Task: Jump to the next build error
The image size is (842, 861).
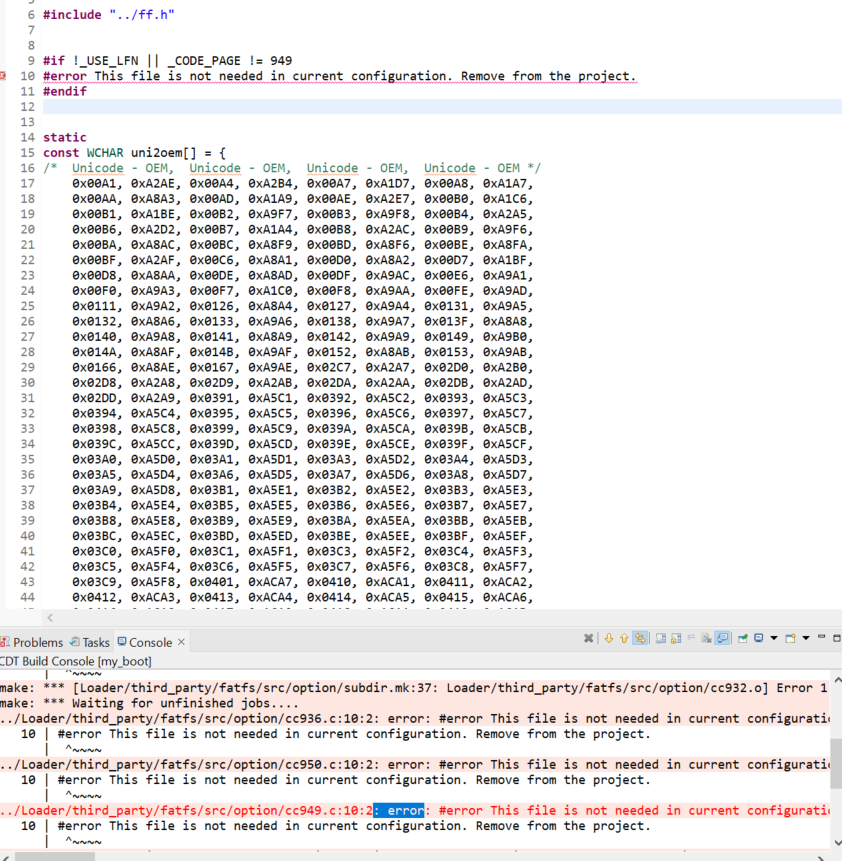Action: pyautogui.click(x=609, y=639)
